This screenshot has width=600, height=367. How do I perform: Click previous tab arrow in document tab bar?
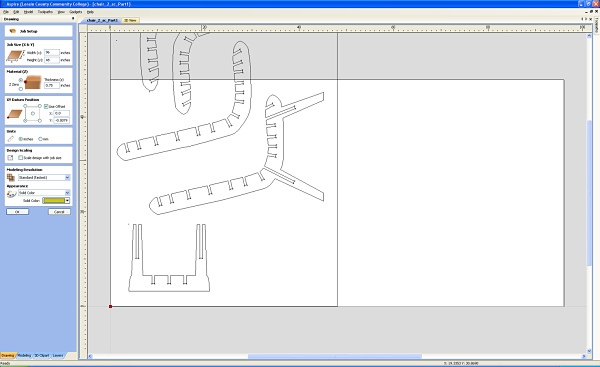pos(582,19)
